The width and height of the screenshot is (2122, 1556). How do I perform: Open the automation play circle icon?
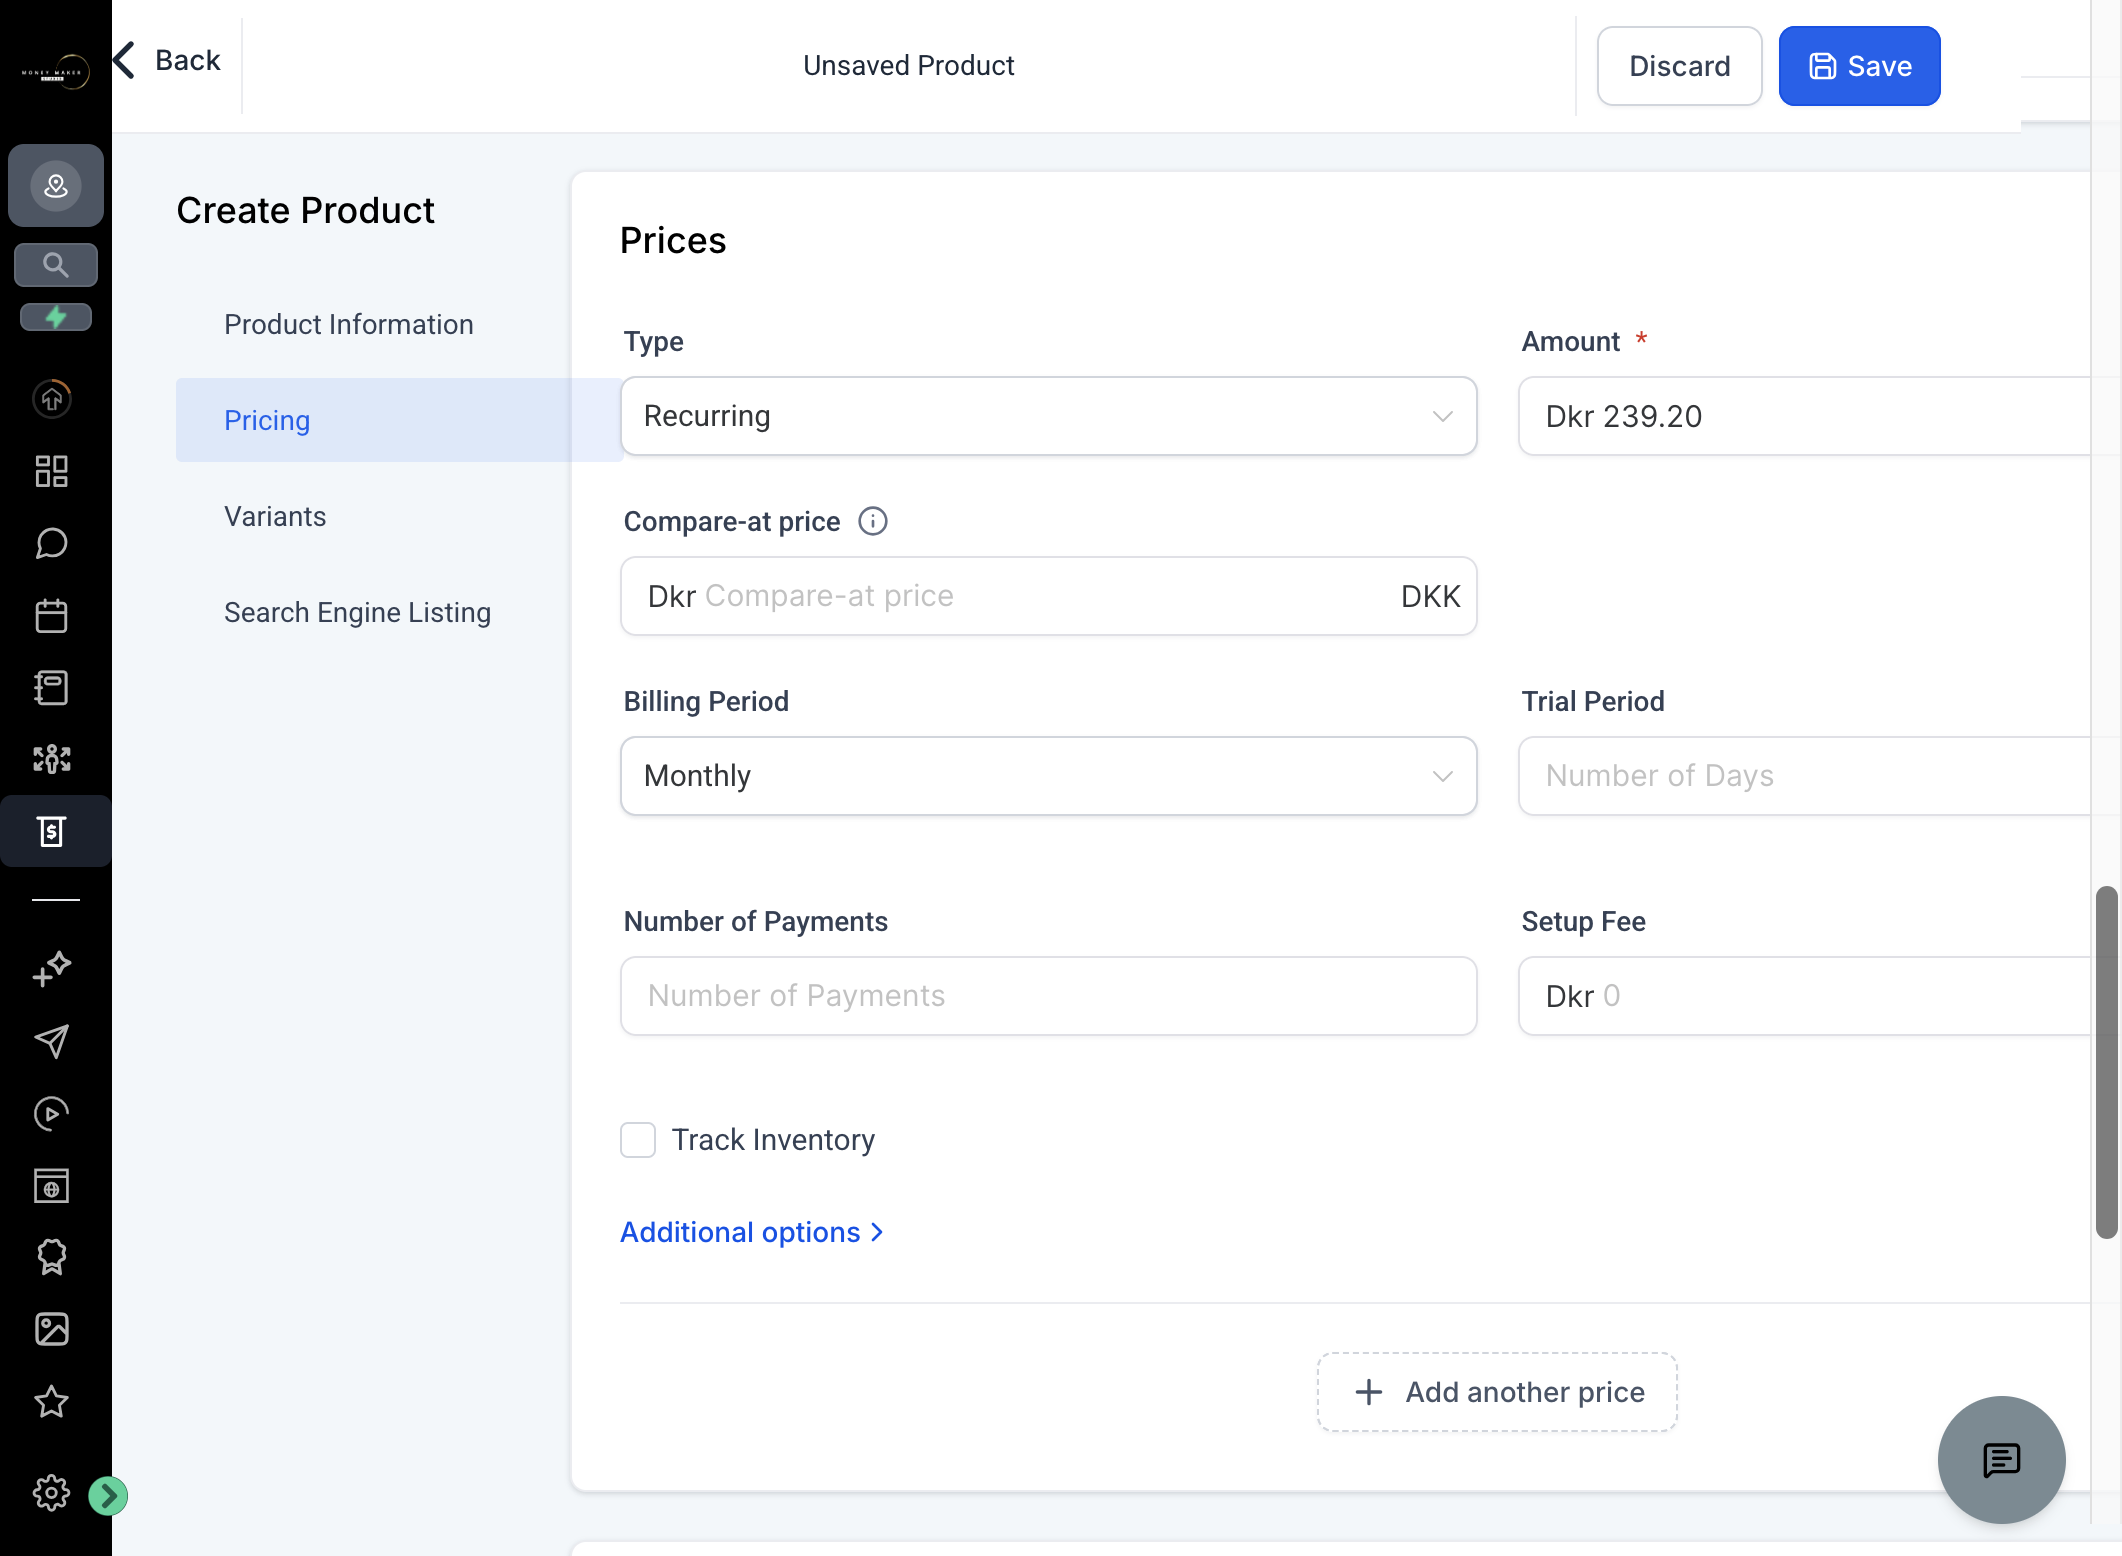point(52,1113)
